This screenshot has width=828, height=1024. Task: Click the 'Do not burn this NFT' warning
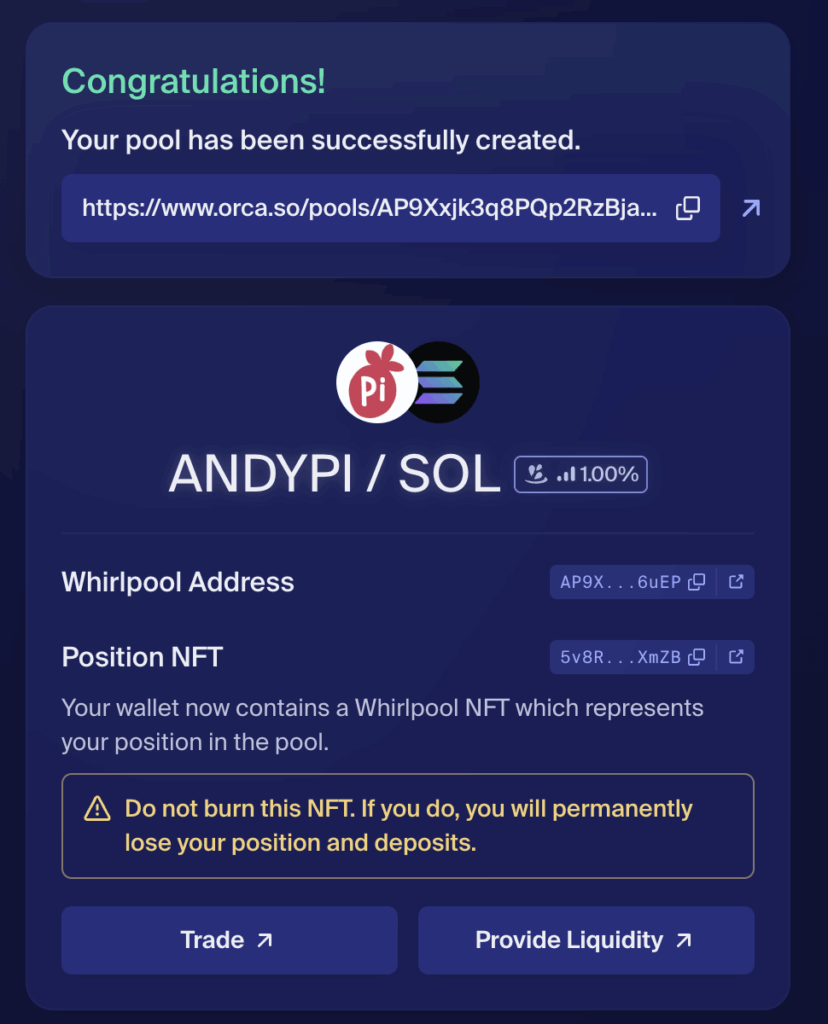[x=407, y=826]
